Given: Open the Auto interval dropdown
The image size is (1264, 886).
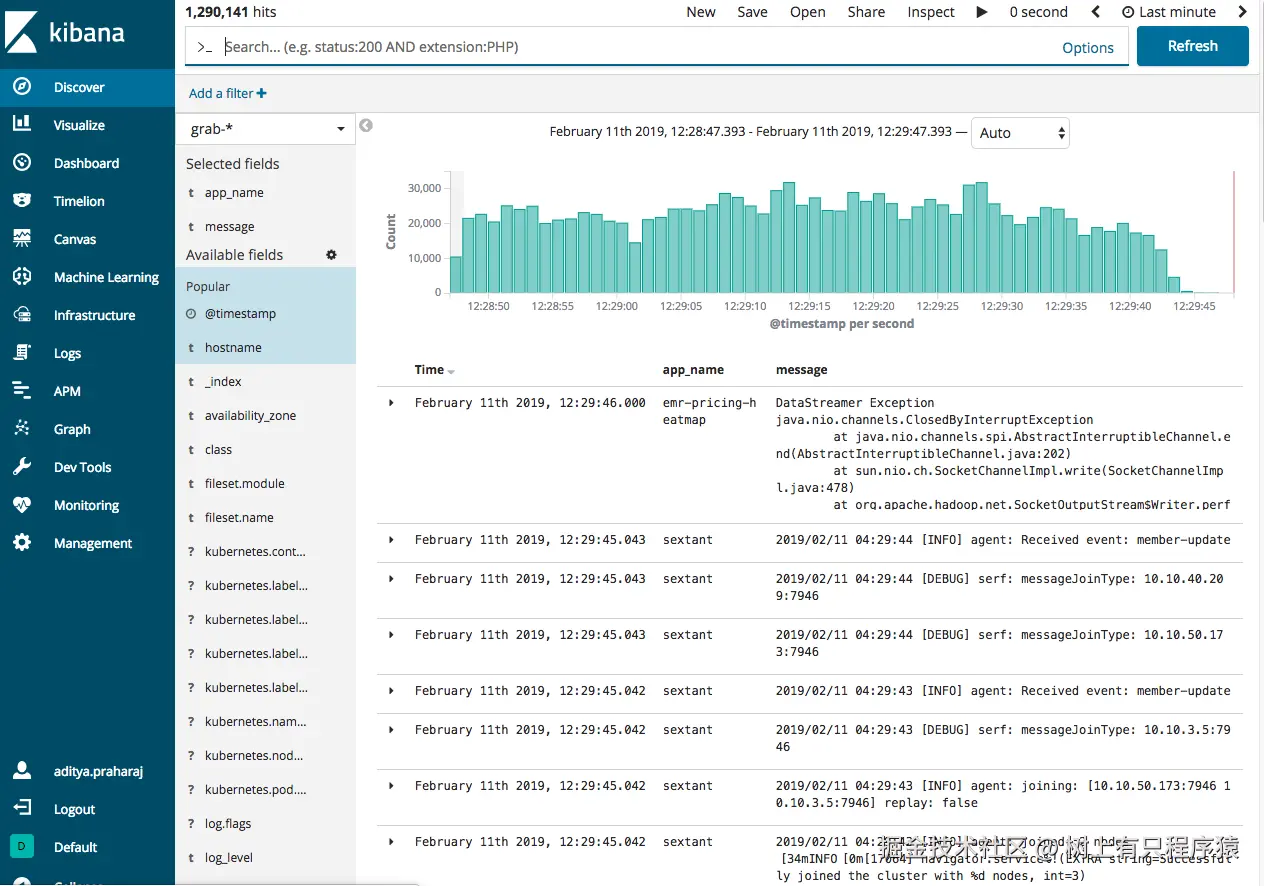Looking at the screenshot, I should pyautogui.click(x=1019, y=133).
